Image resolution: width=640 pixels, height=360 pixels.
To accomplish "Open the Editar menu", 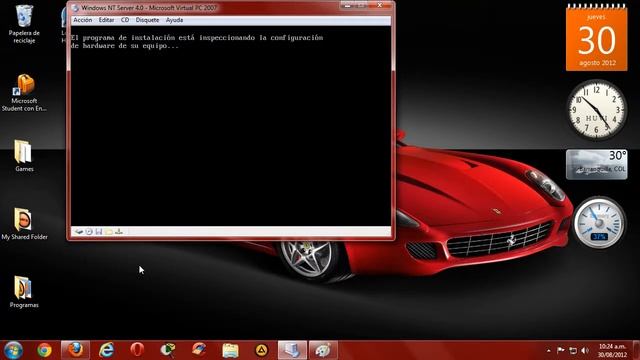I will coord(106,20).
